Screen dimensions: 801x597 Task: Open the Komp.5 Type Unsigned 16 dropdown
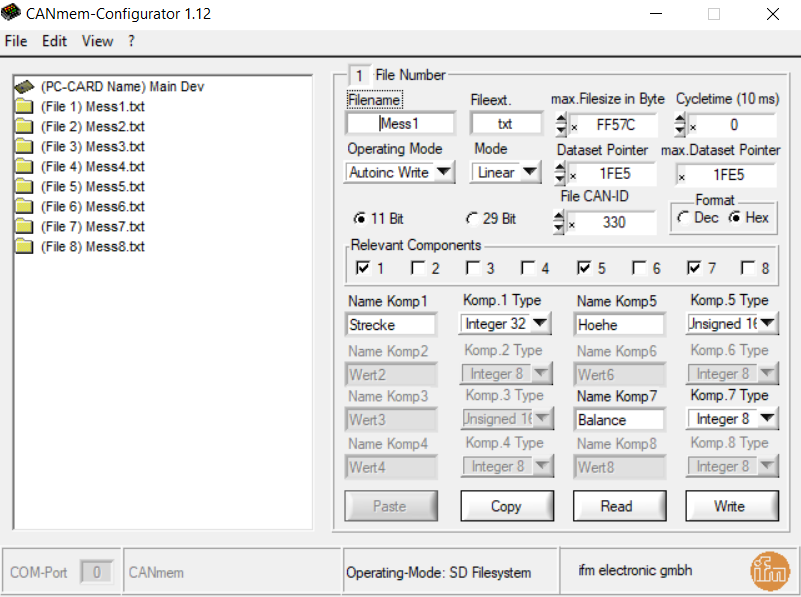[732, 324]
